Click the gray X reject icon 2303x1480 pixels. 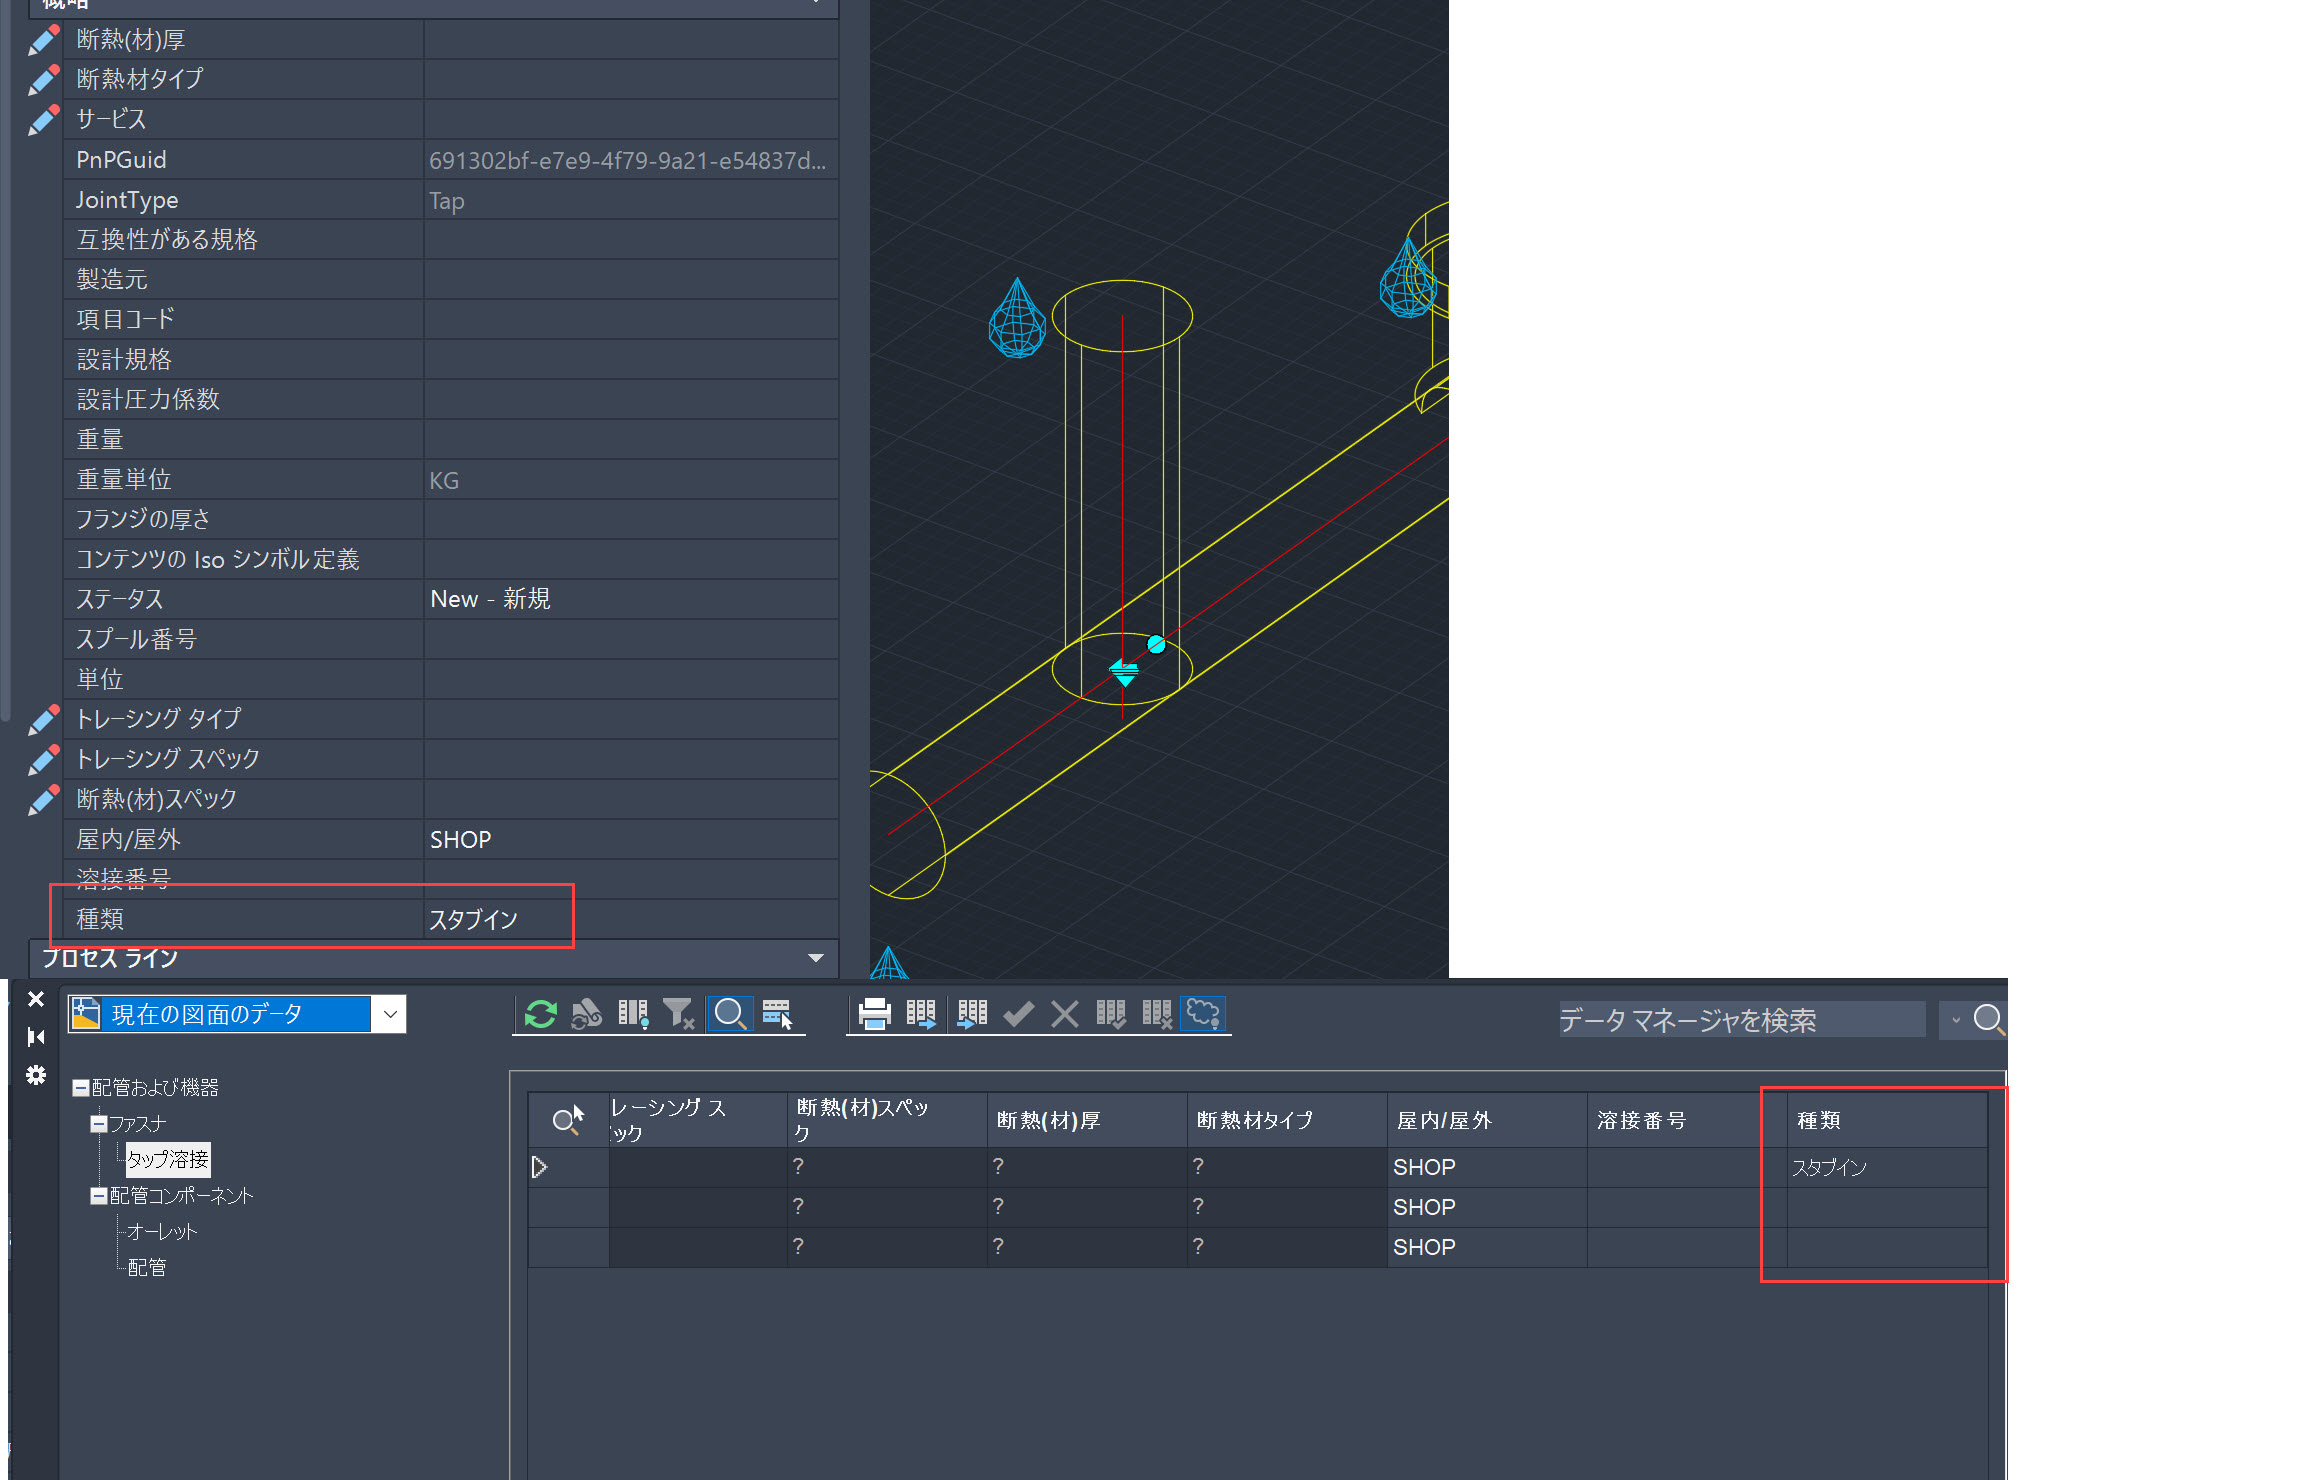click(1065, 1014)
